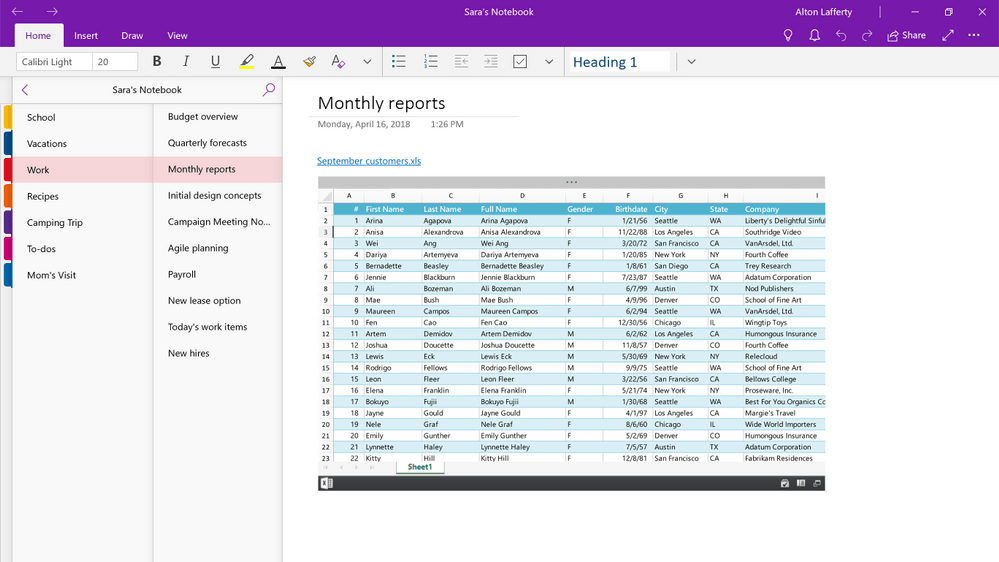
Task: Toggle bold formatting
Action: pyautogui.click(x=157, y=61)
